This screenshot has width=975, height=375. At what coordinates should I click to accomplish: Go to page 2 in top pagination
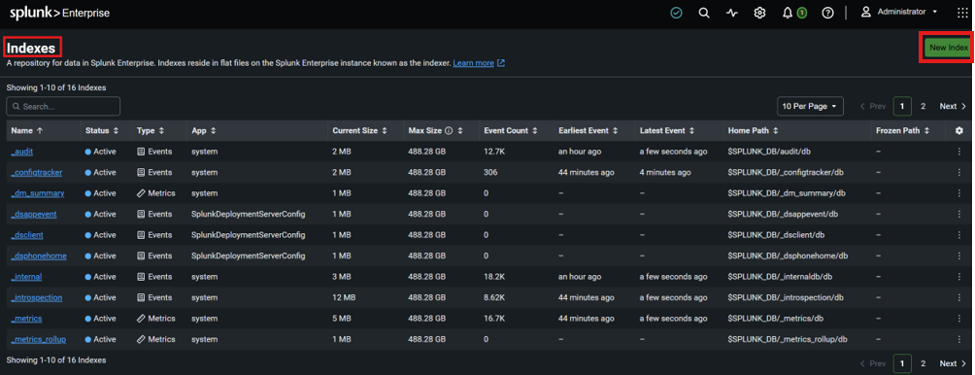pos(923,106)
